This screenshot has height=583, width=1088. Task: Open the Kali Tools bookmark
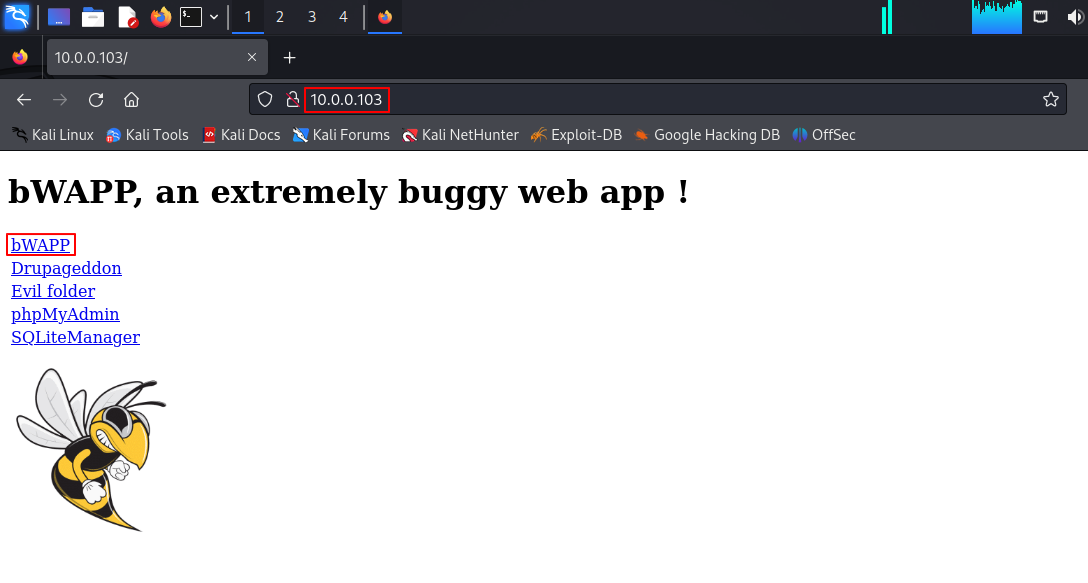[x=147, y=135]
